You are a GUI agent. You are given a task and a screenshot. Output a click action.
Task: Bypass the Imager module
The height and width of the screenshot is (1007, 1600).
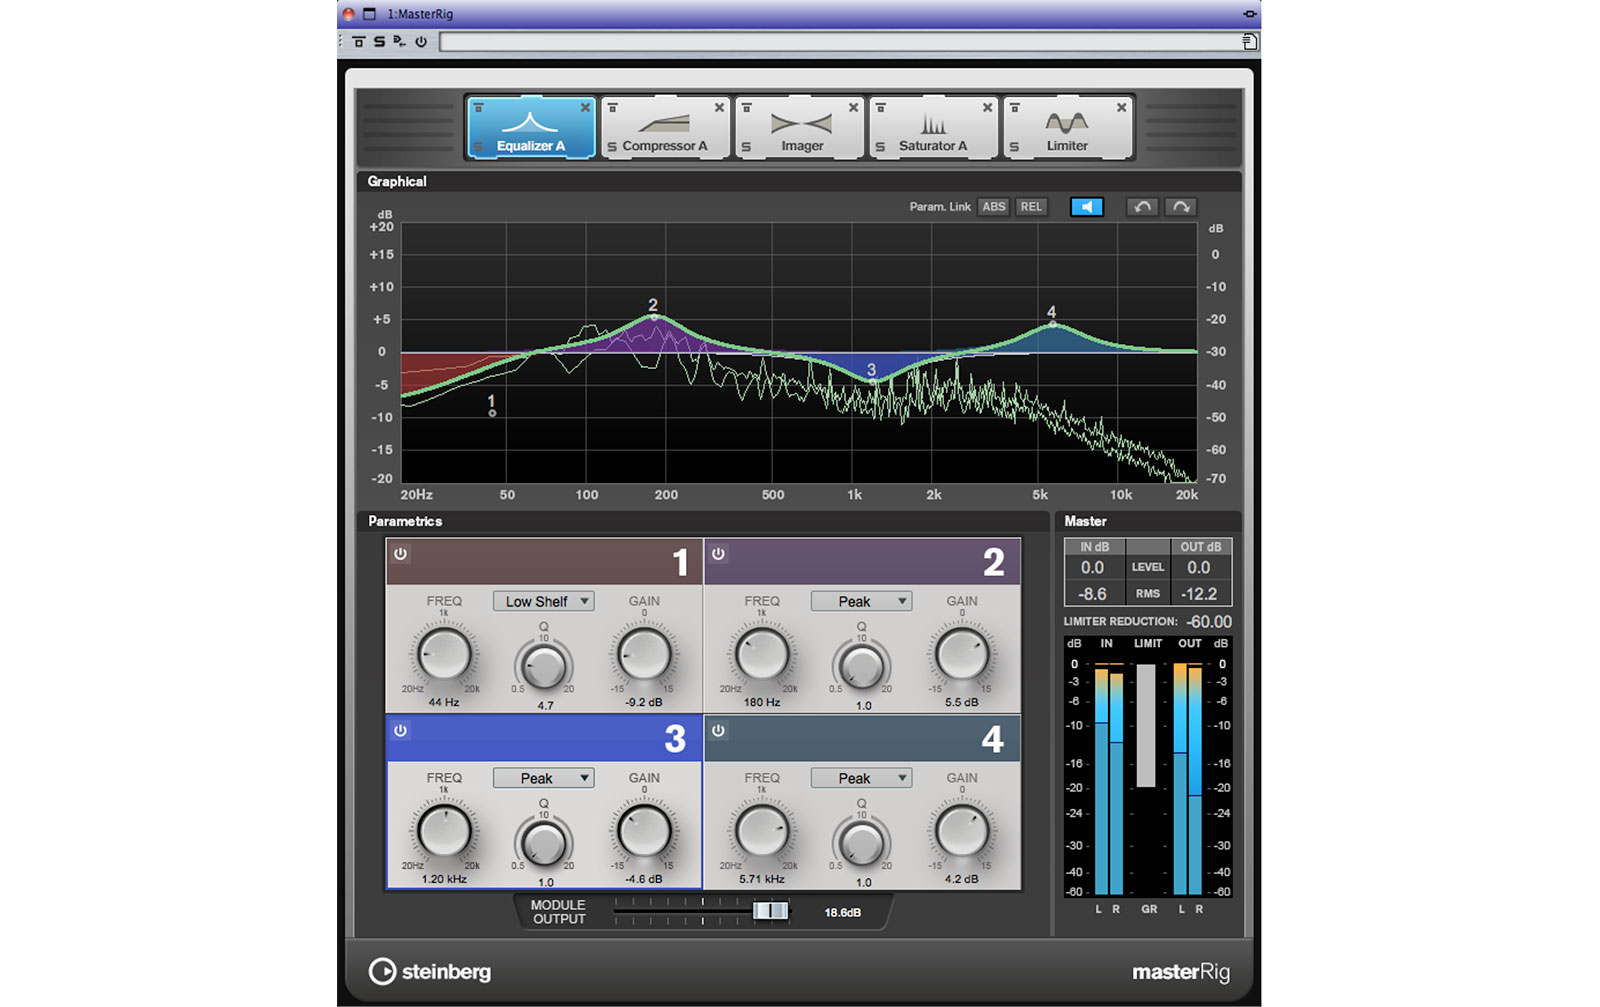(747, 108)
